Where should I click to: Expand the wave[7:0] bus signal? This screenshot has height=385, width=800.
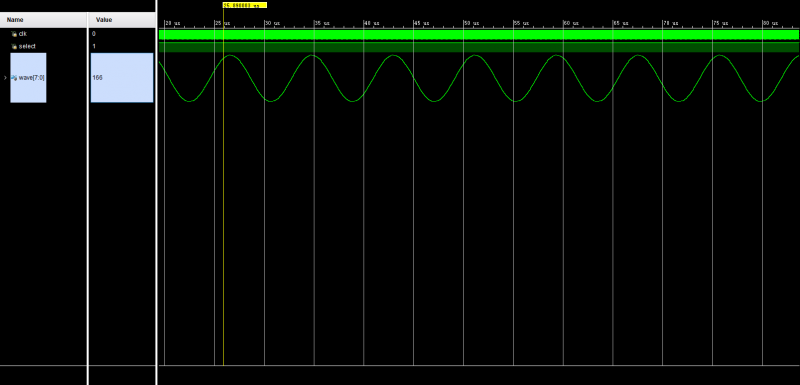(5, 78)
